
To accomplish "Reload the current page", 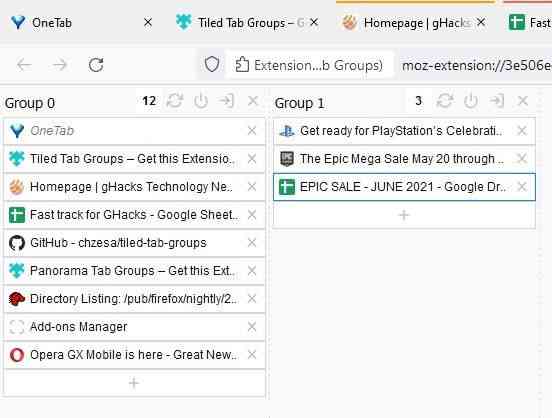I will coord(96,65).
